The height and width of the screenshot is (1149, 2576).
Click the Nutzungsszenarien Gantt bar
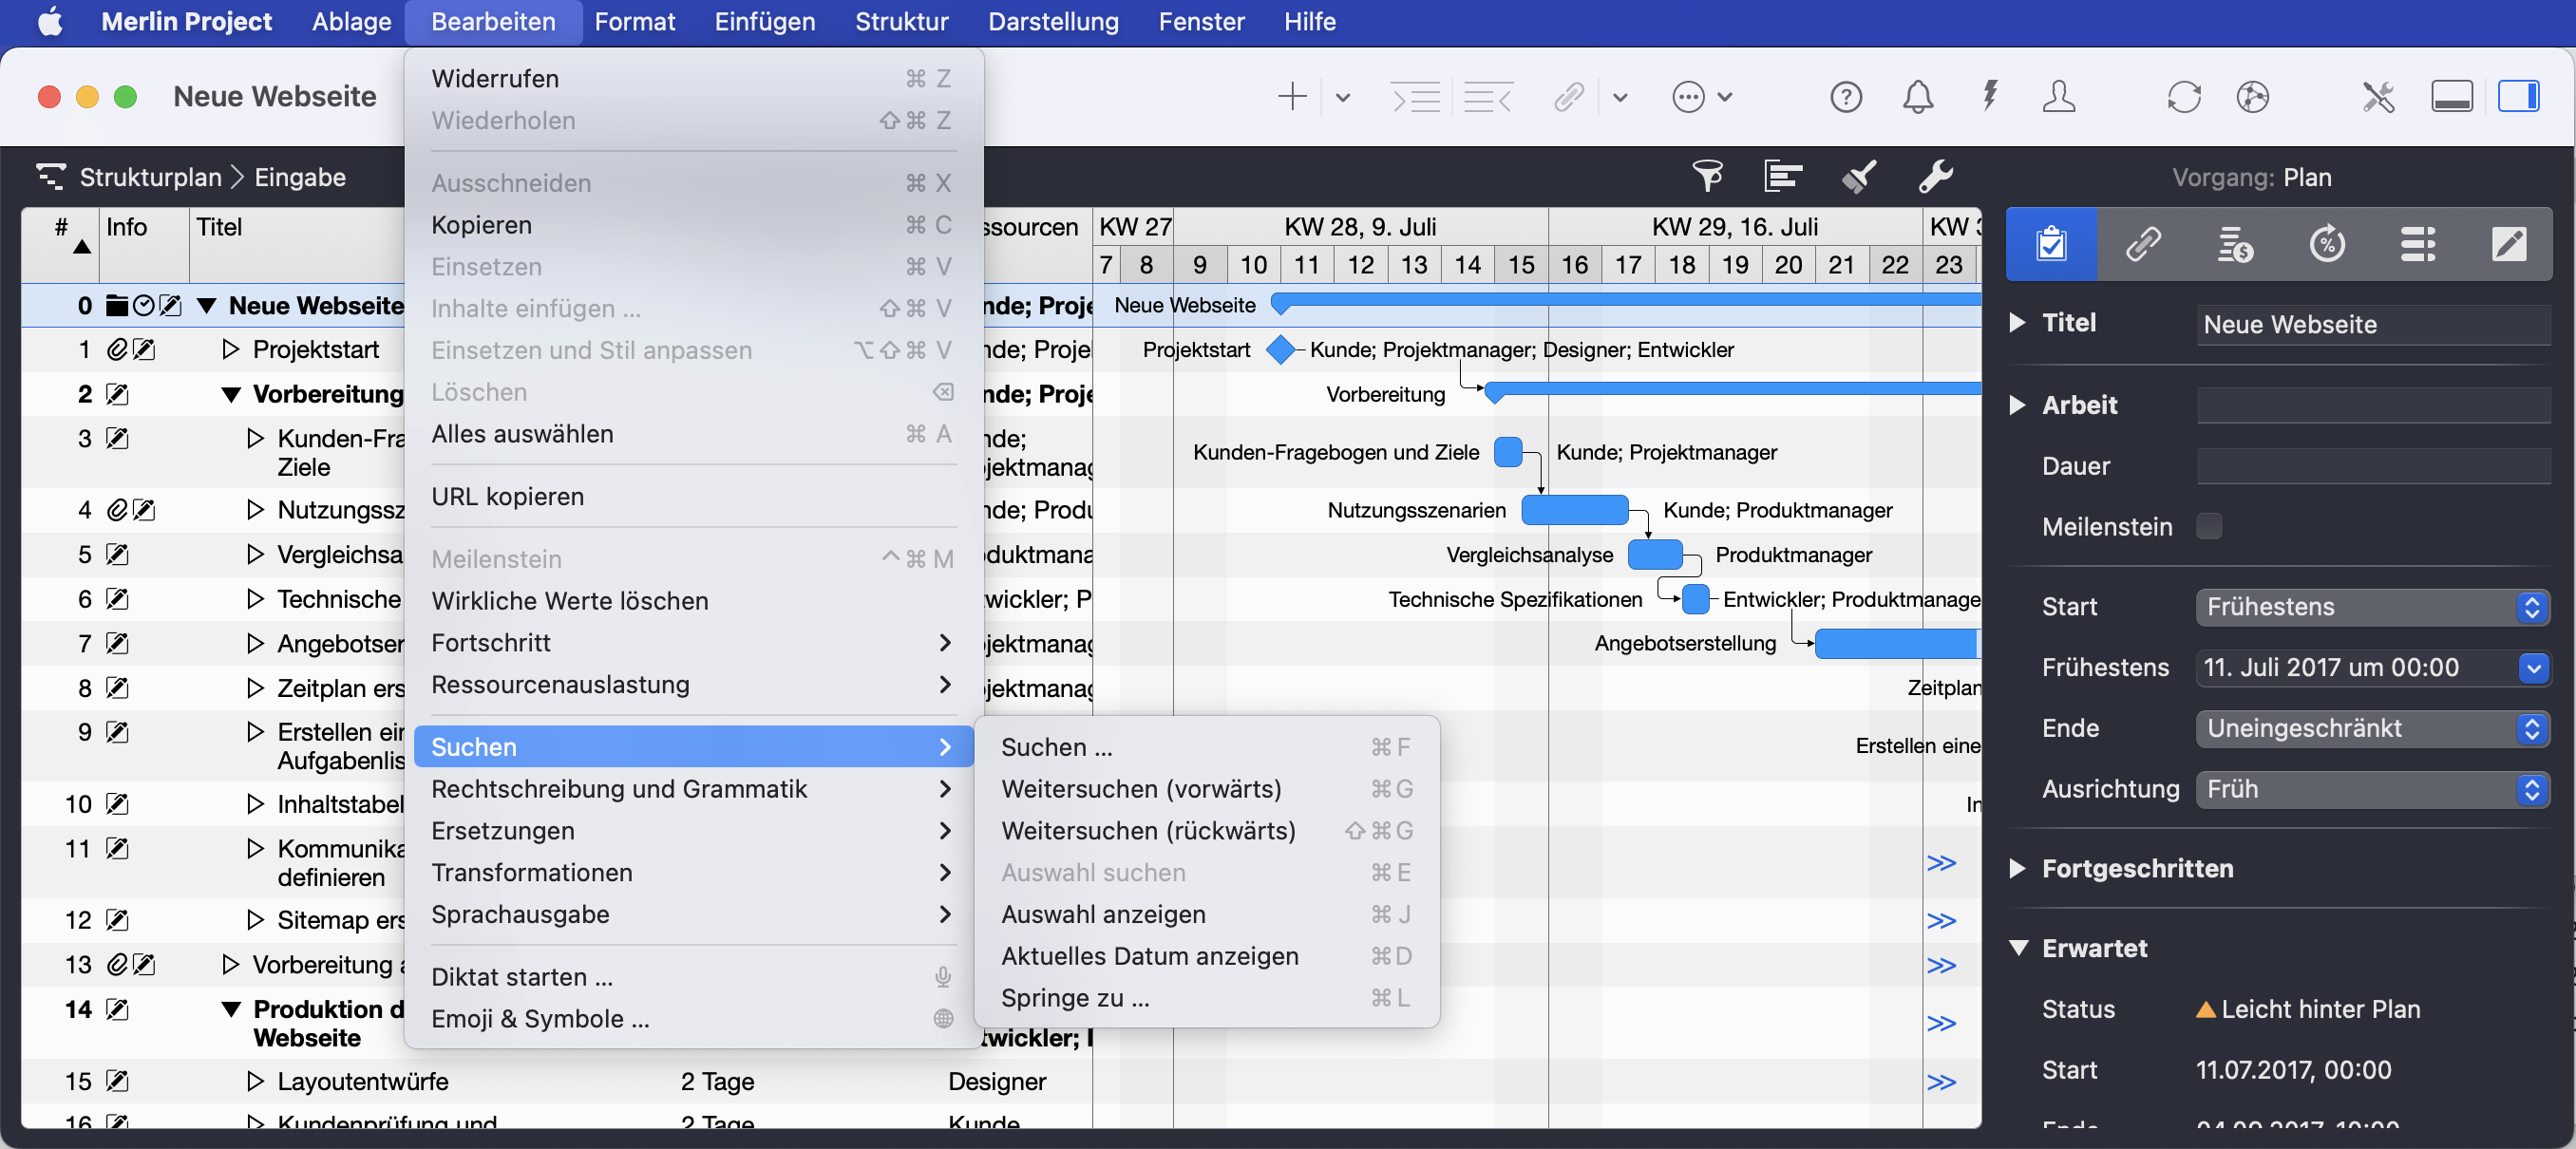[1574, 510]
